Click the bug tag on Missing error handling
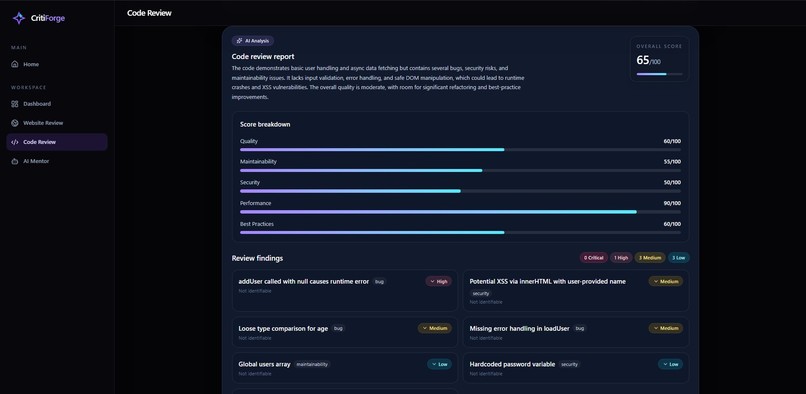 (x=580, y=328)
